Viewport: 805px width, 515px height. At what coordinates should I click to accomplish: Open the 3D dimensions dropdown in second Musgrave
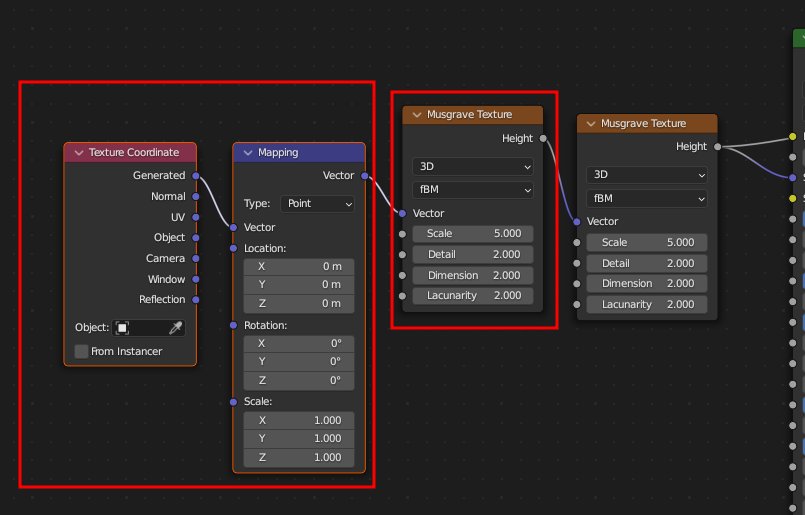tap(647, 175)
